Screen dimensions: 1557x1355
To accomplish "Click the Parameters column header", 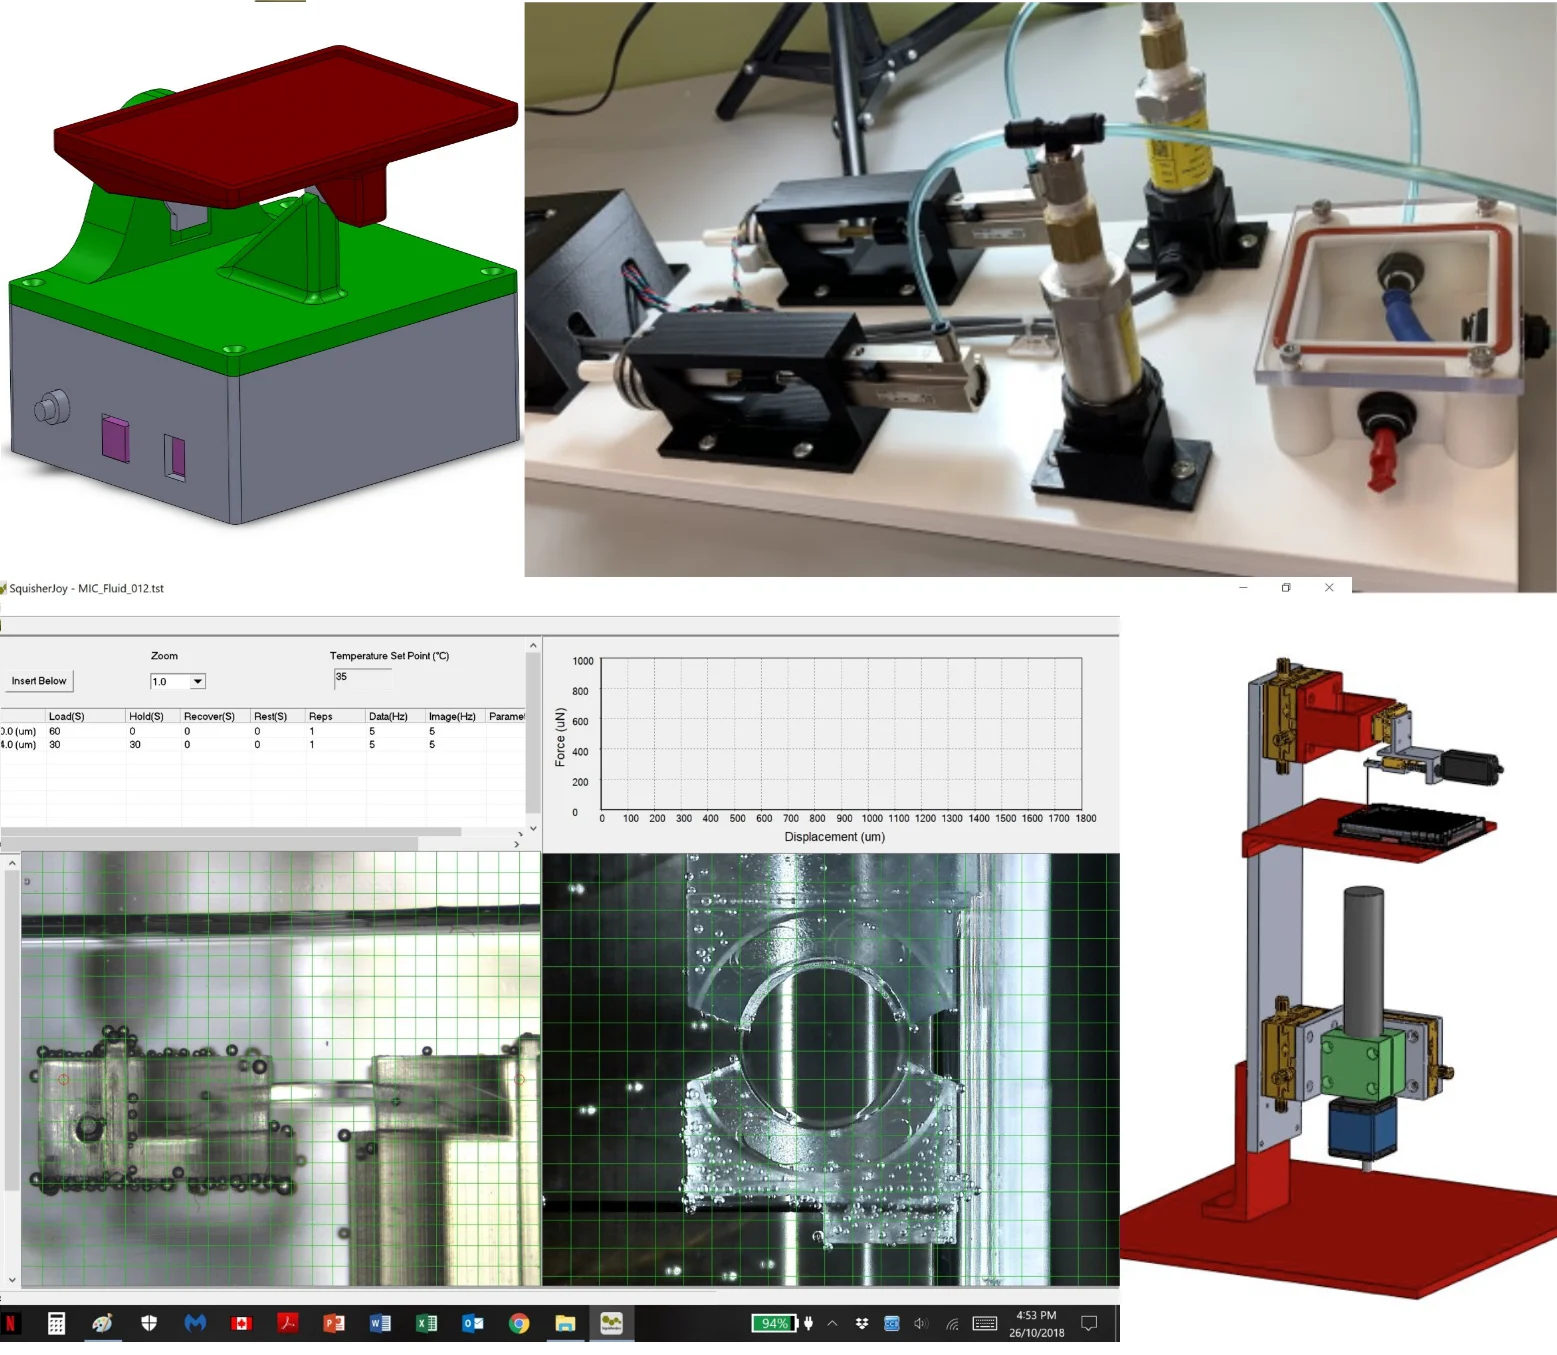I will [506, 716].
